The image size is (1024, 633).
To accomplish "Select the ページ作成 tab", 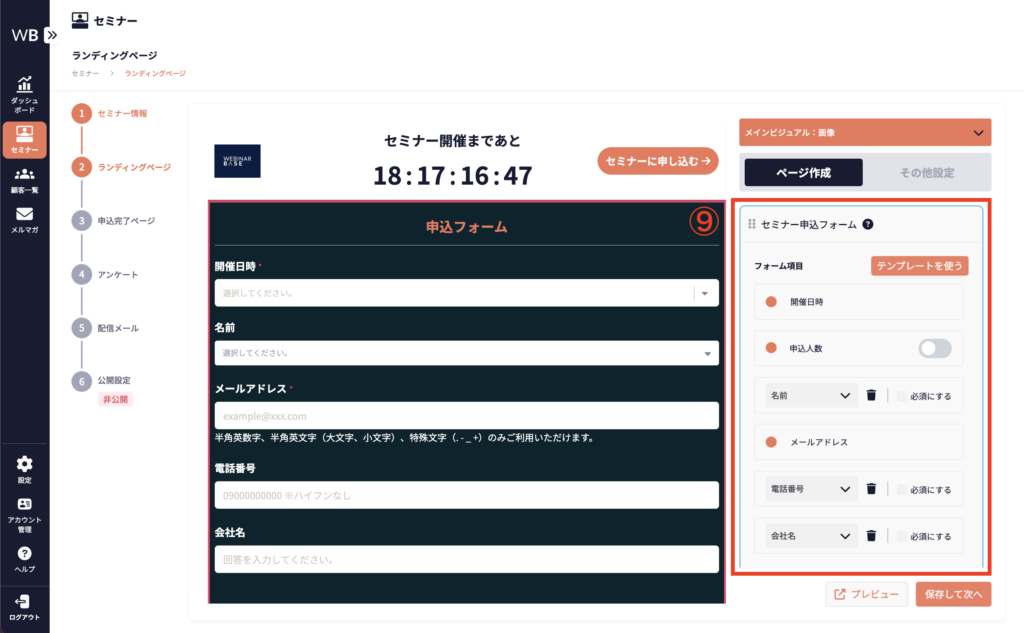I will tap(803, 172).
